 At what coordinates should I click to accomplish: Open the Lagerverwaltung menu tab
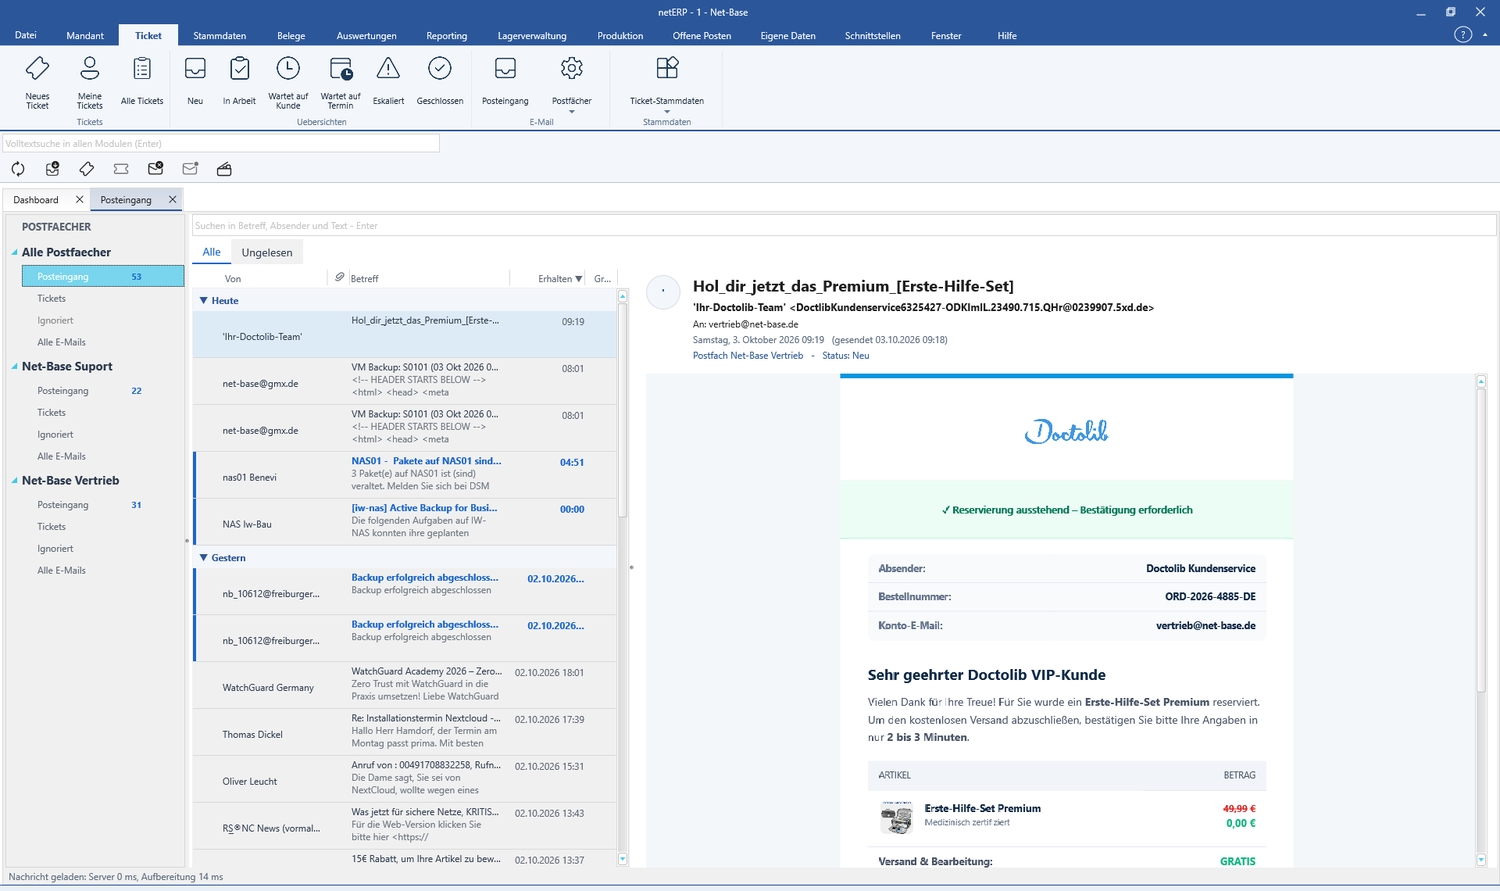532,36
